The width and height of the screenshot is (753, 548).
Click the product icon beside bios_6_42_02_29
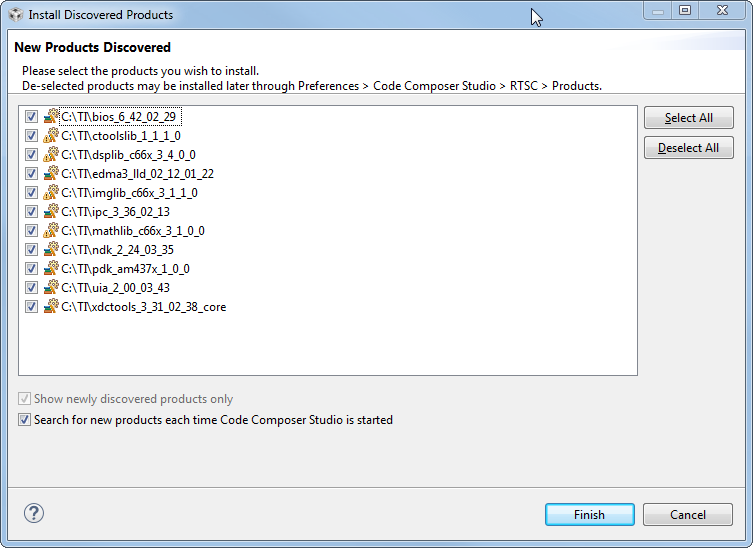(x=51, y=116)
